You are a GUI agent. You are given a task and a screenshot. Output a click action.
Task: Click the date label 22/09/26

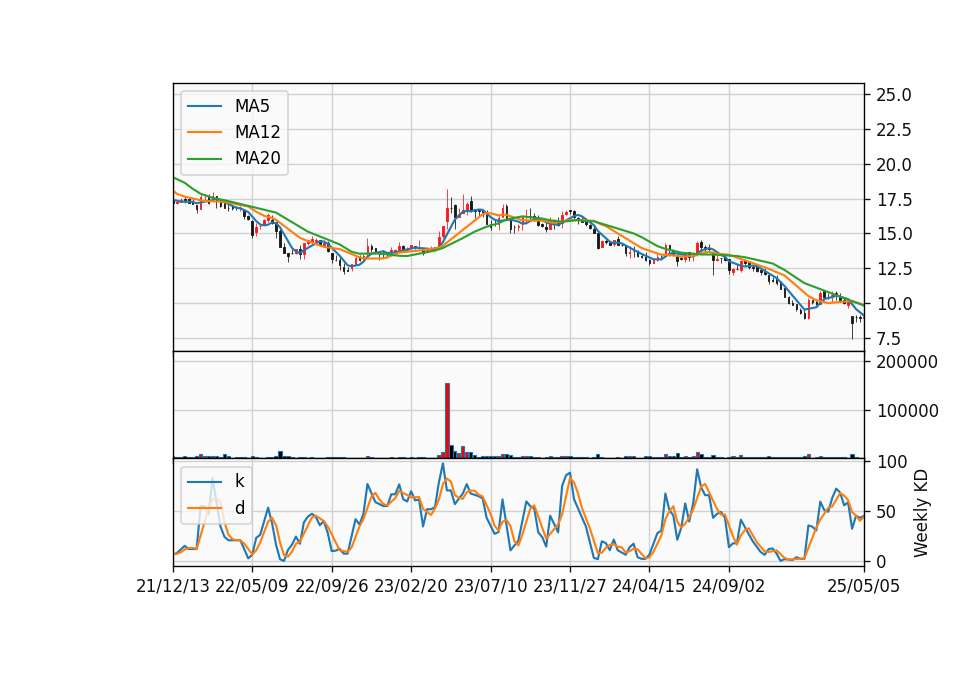(x=332, y=586)
